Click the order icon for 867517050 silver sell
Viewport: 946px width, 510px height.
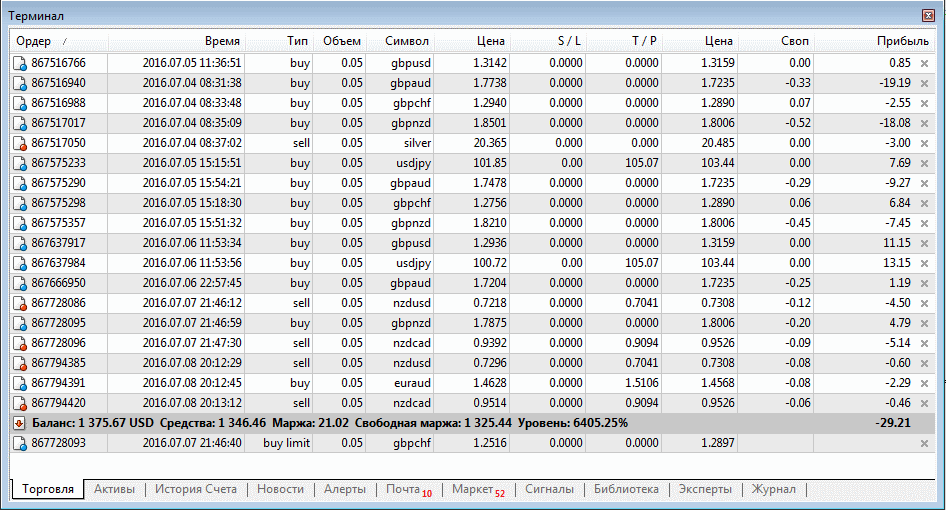[20, 144]
